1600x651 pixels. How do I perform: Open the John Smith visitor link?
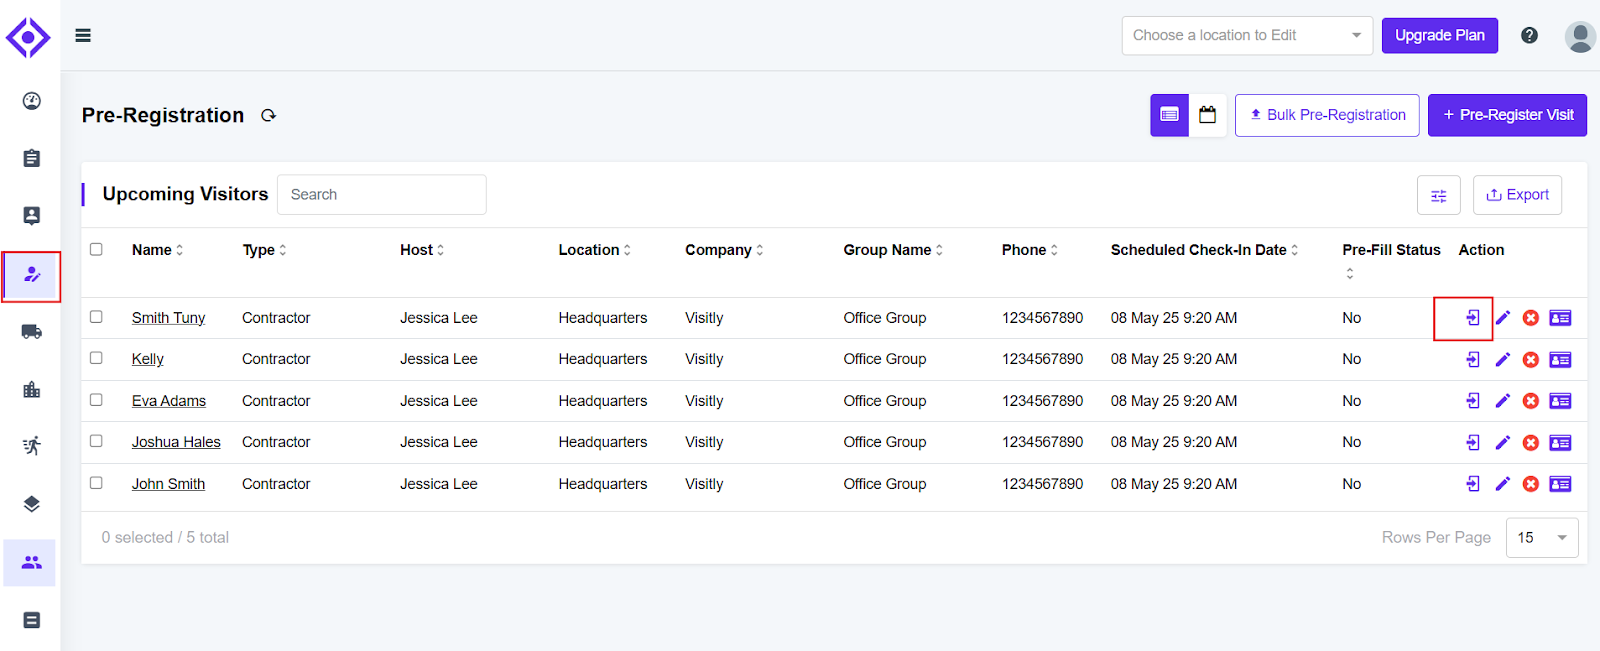pos(168,484)
